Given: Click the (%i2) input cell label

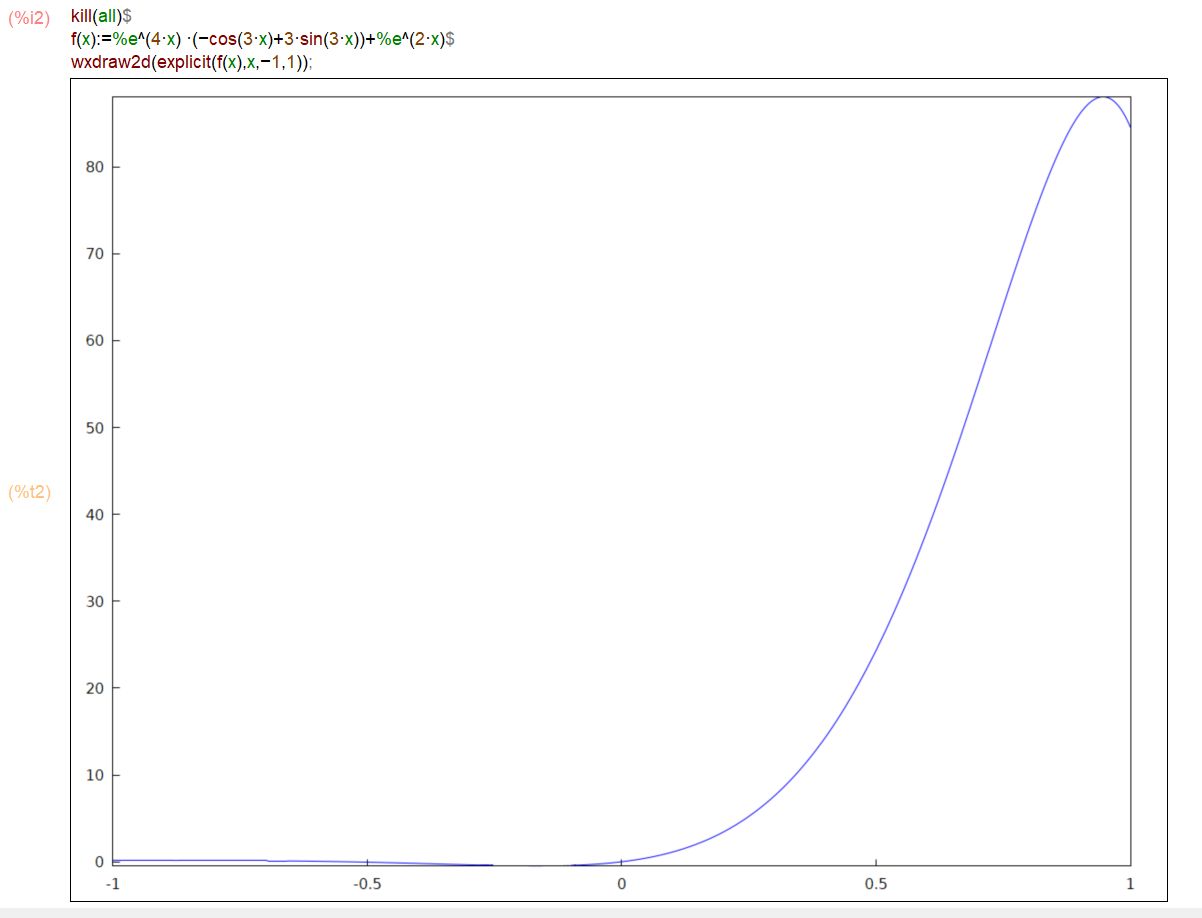Looking at the screenshot, I should (x=29, y=18).
